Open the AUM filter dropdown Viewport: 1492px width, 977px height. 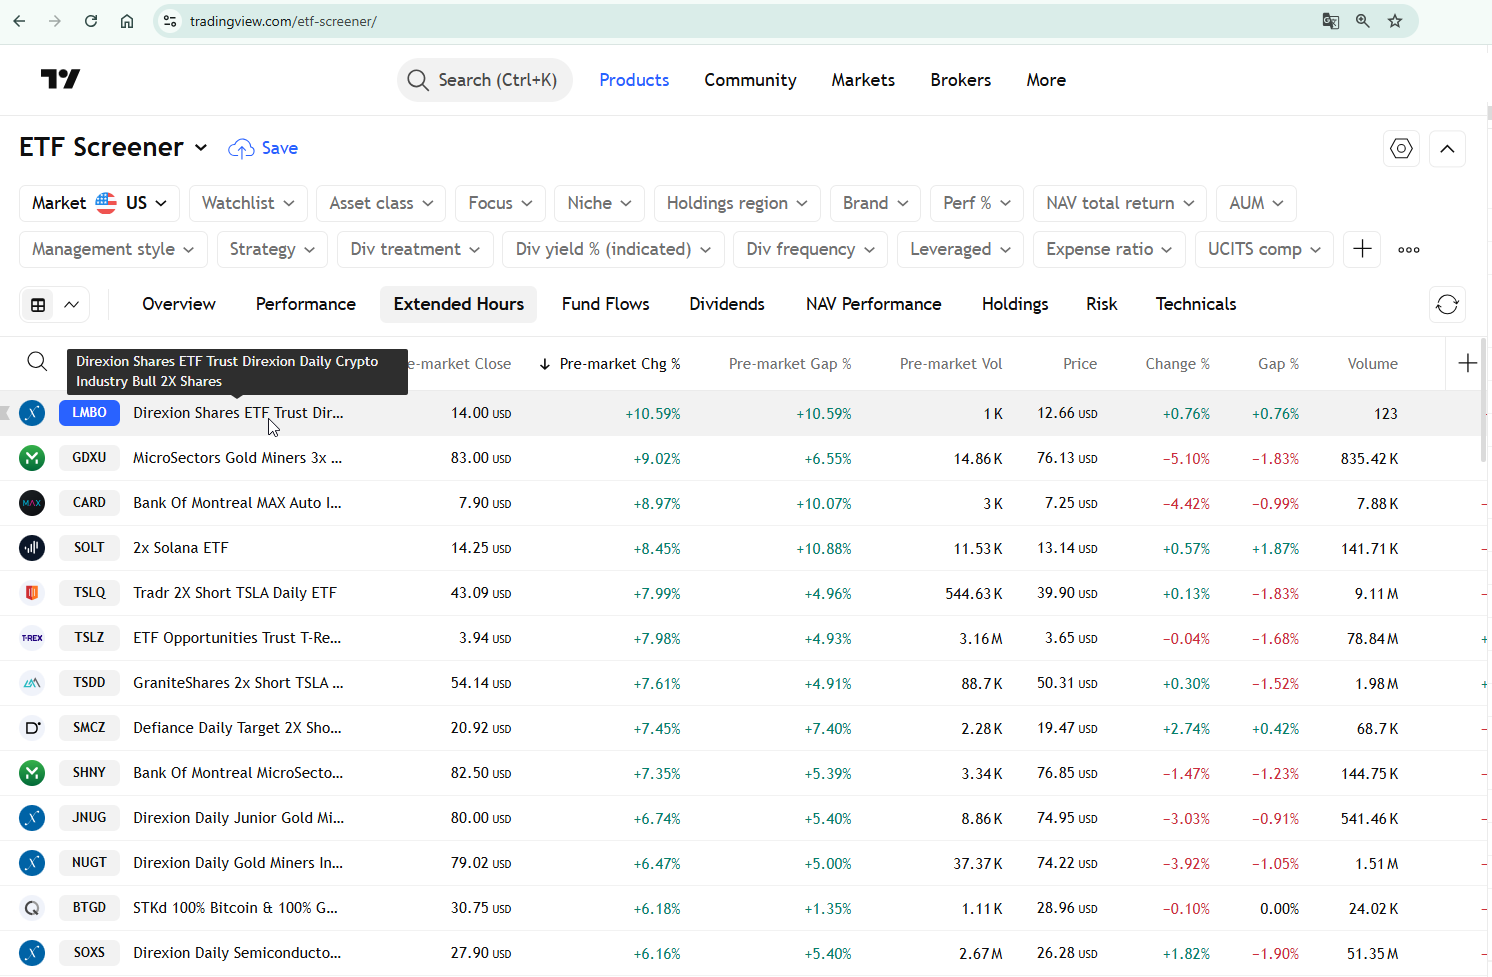tap(1256, 203)
